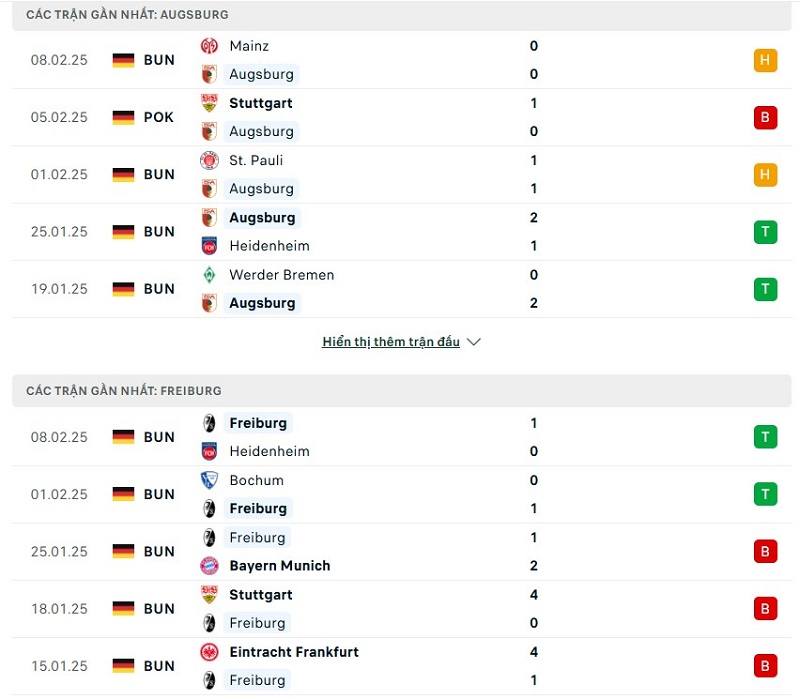Click the Mainz club crest
800x699 pixels.
click(x=209, y=46)
